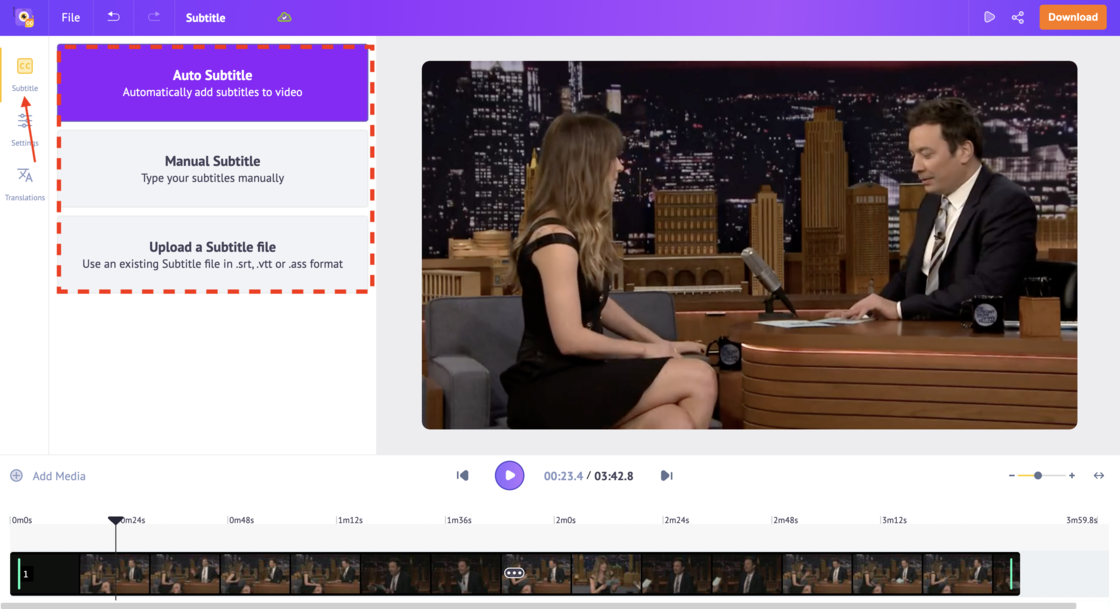Screen dimensions: 1120x609
Task: Preview the video via the top play icon
Action: (989, 17)
